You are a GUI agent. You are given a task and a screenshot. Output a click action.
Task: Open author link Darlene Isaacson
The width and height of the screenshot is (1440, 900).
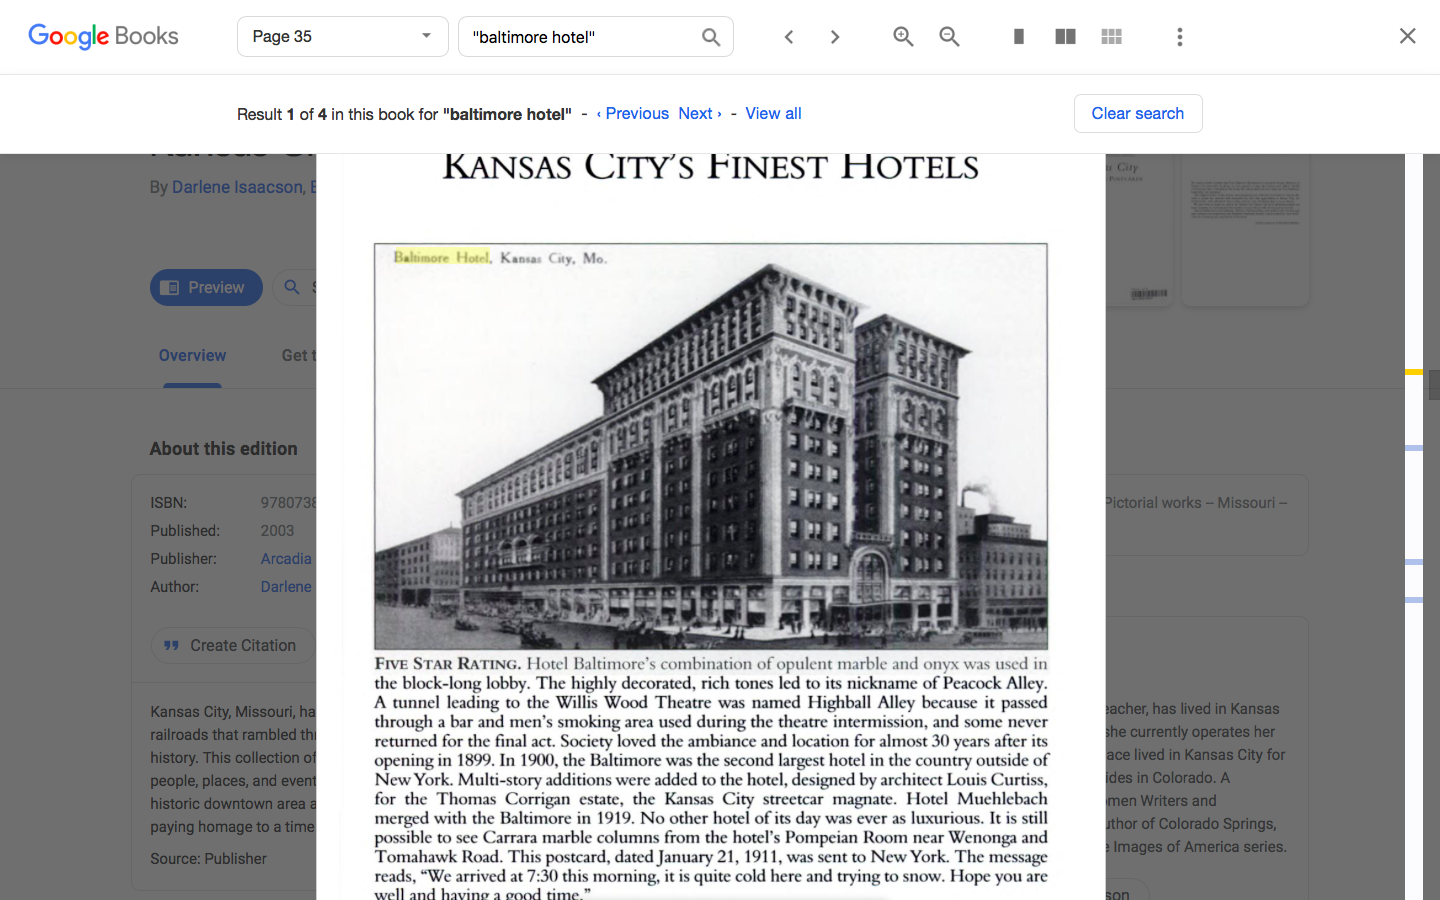[x=238, y=187]
